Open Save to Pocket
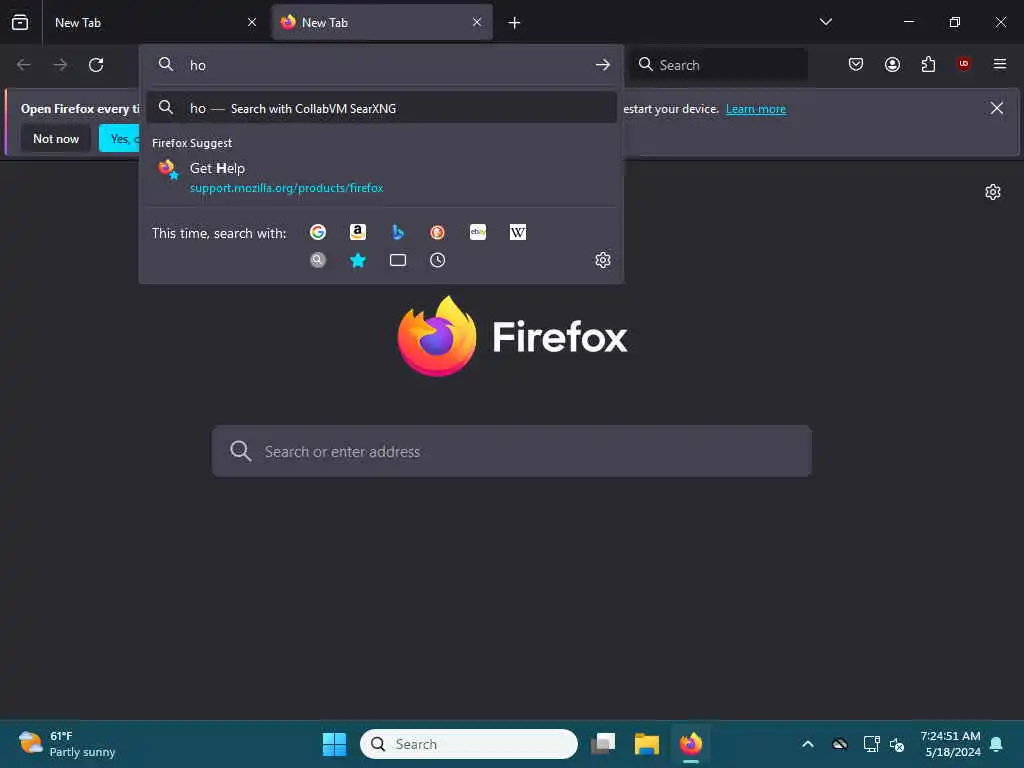This screenshot has height=768, width=1024. pos(856,64)
